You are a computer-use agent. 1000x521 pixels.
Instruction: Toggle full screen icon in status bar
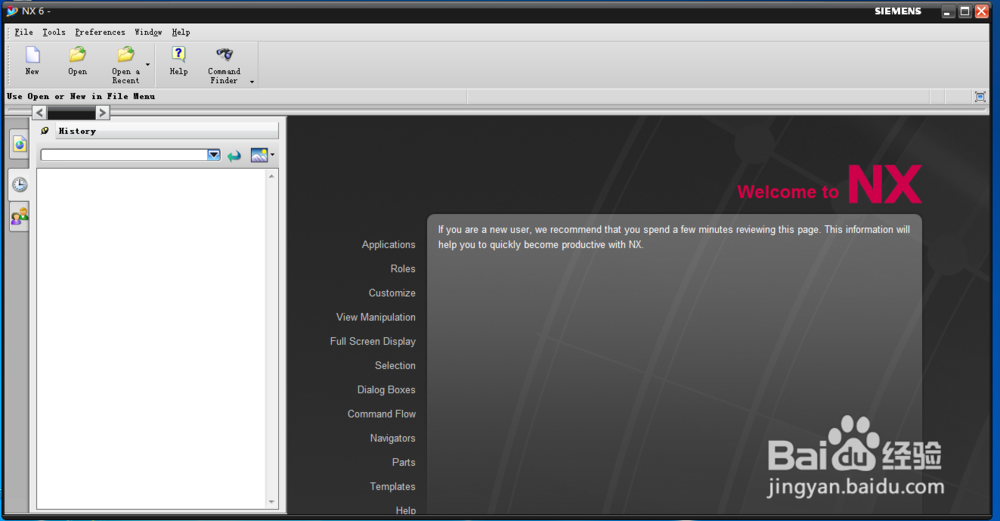coord(980,97)
